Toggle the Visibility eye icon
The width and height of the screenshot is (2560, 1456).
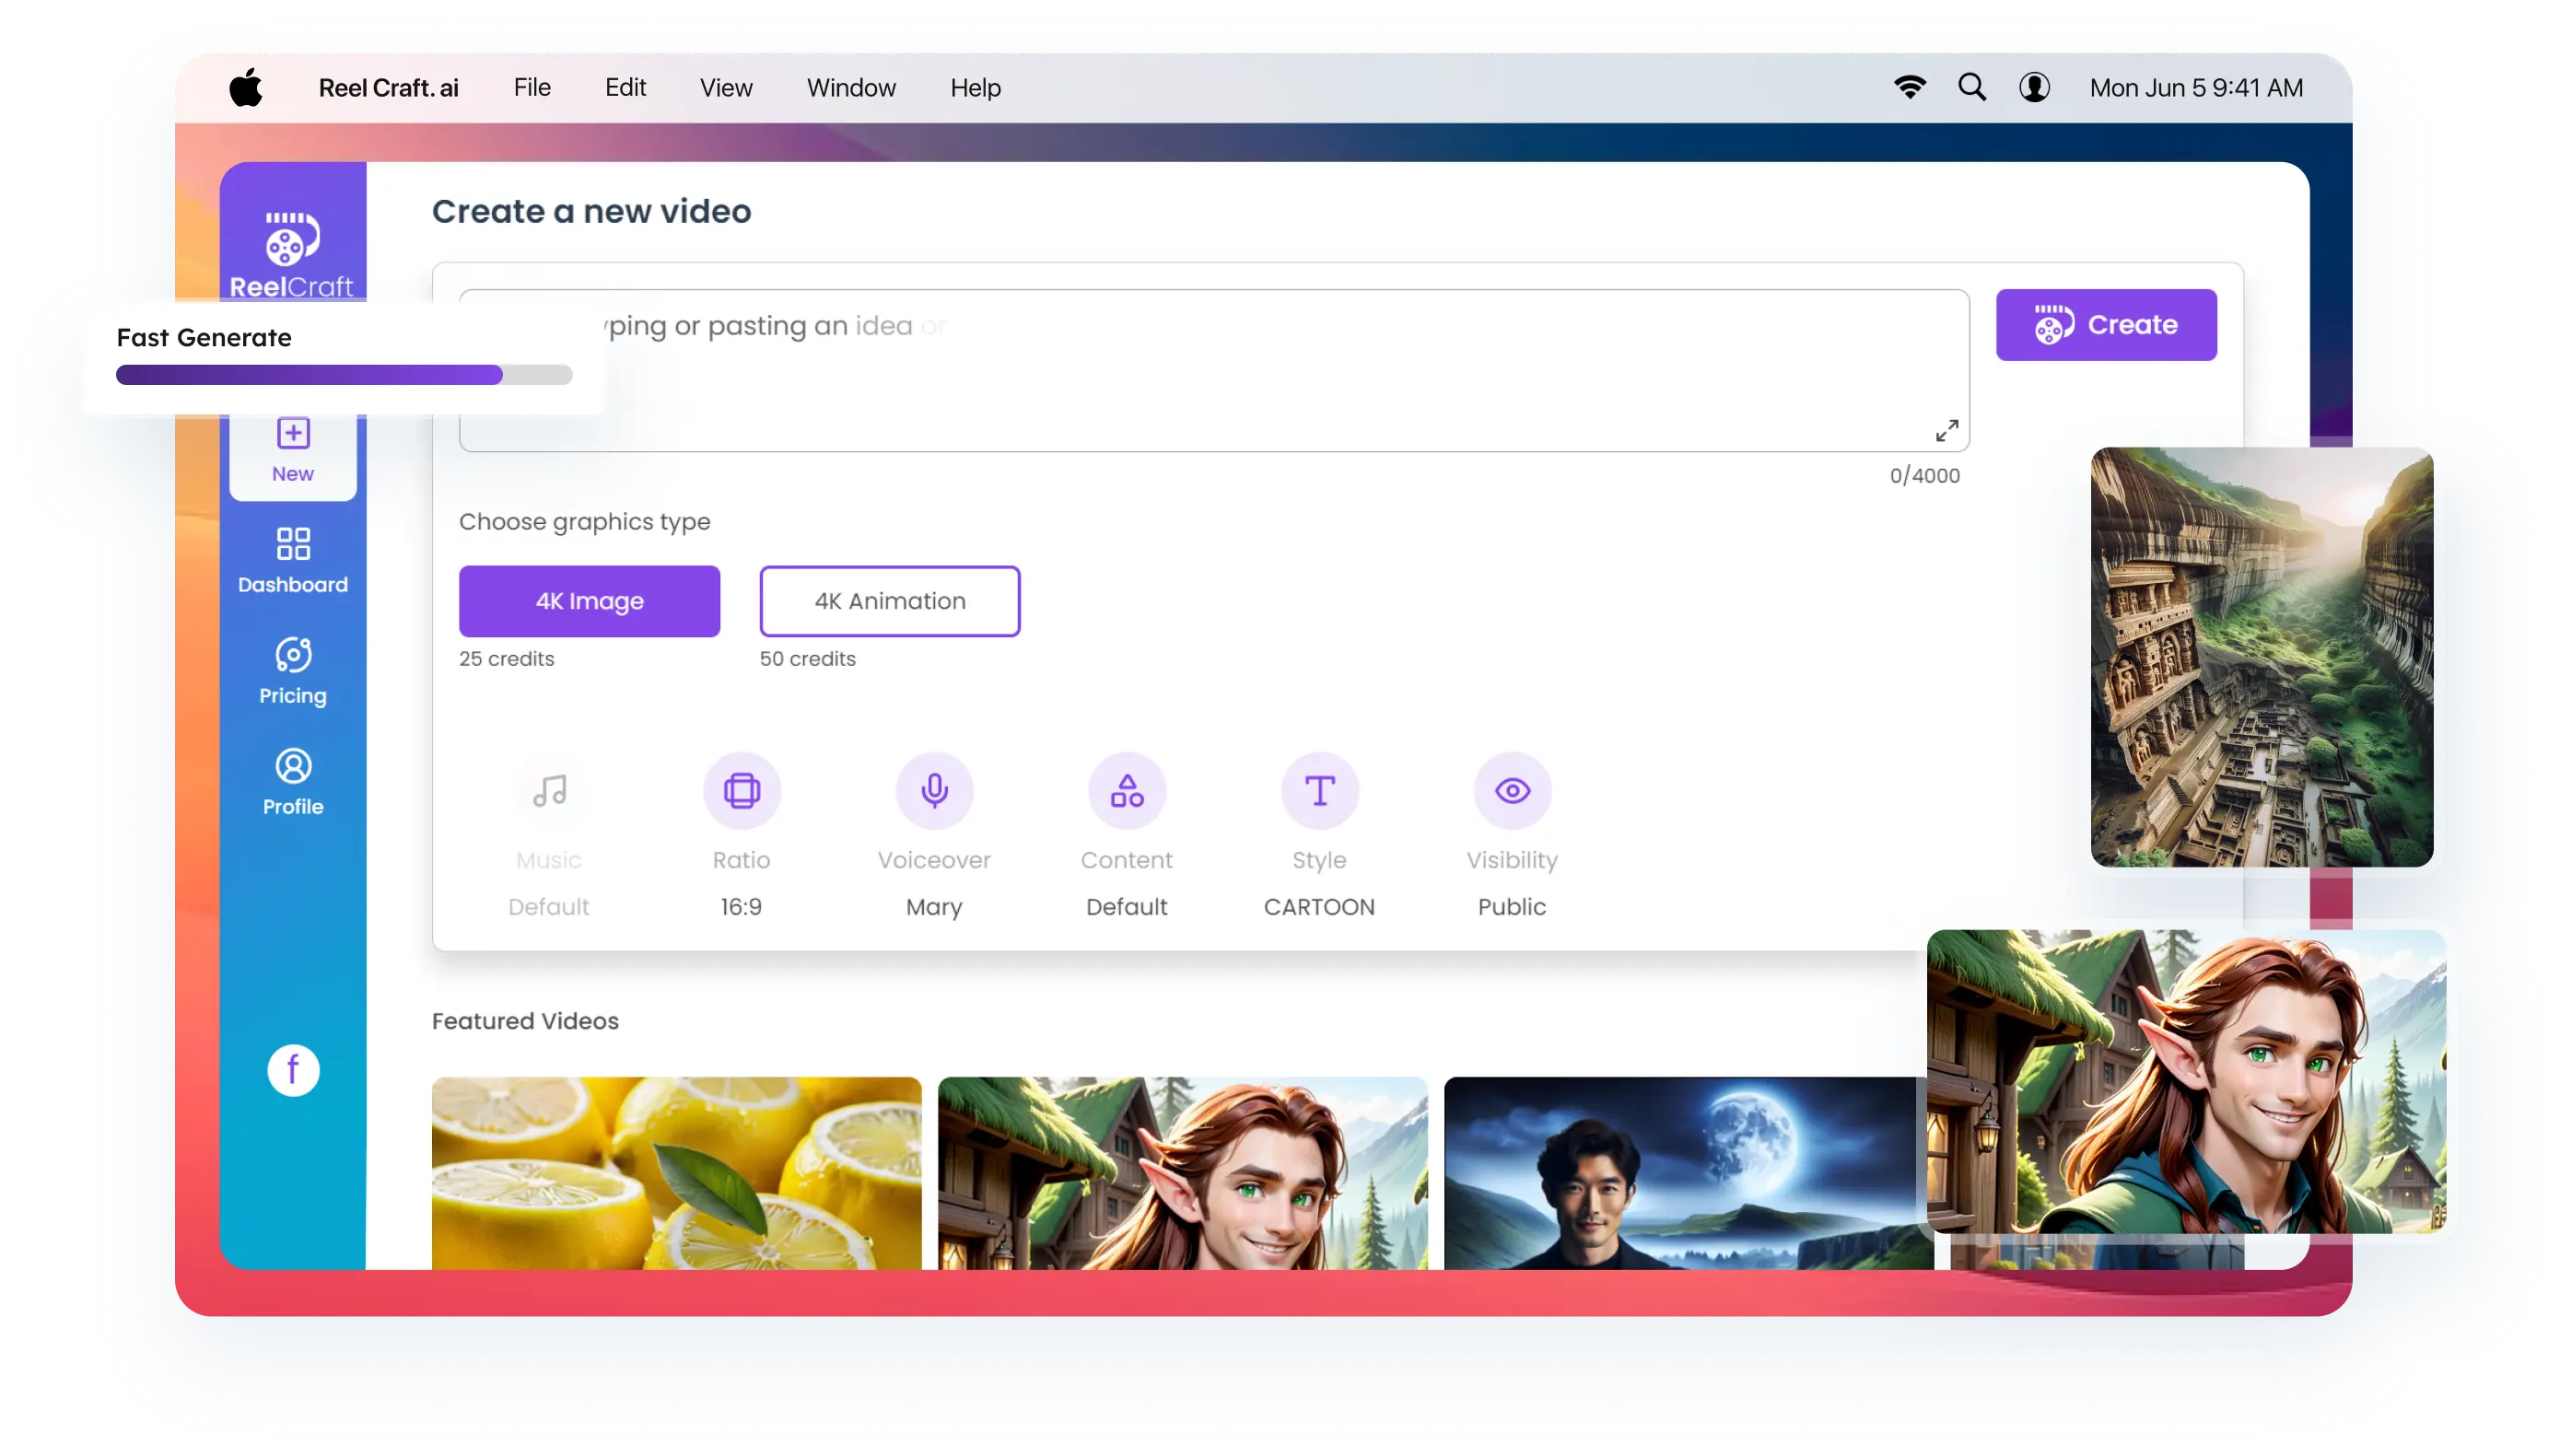(x=1512, y=790)
